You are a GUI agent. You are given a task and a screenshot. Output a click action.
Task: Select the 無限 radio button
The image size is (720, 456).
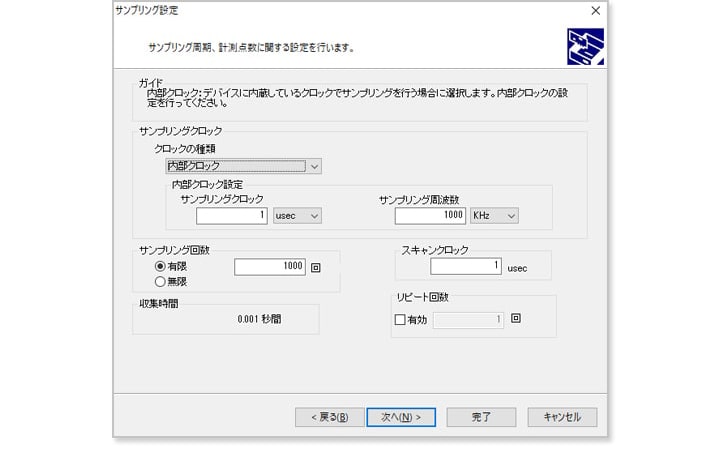pos(160,281)
